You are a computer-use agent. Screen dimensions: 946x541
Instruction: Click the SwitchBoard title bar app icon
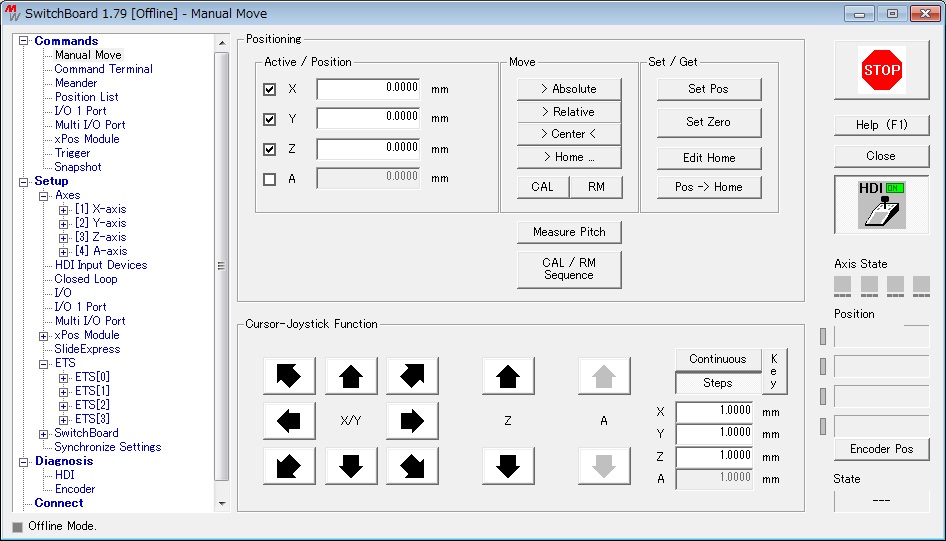(x=13, y=13)
